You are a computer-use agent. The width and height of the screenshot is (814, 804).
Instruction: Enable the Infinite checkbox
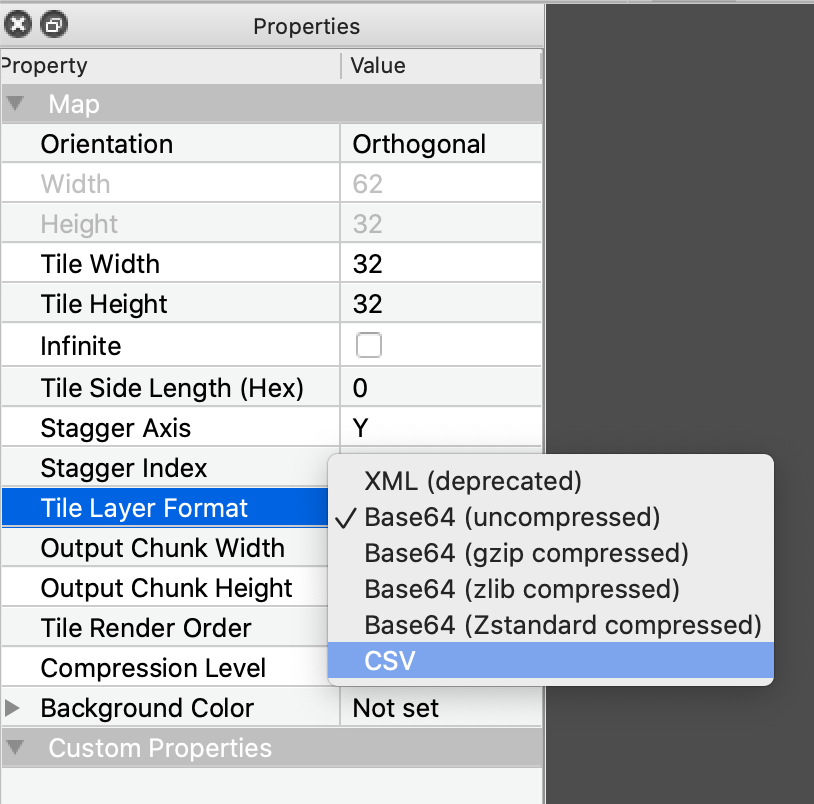[369, 345]
